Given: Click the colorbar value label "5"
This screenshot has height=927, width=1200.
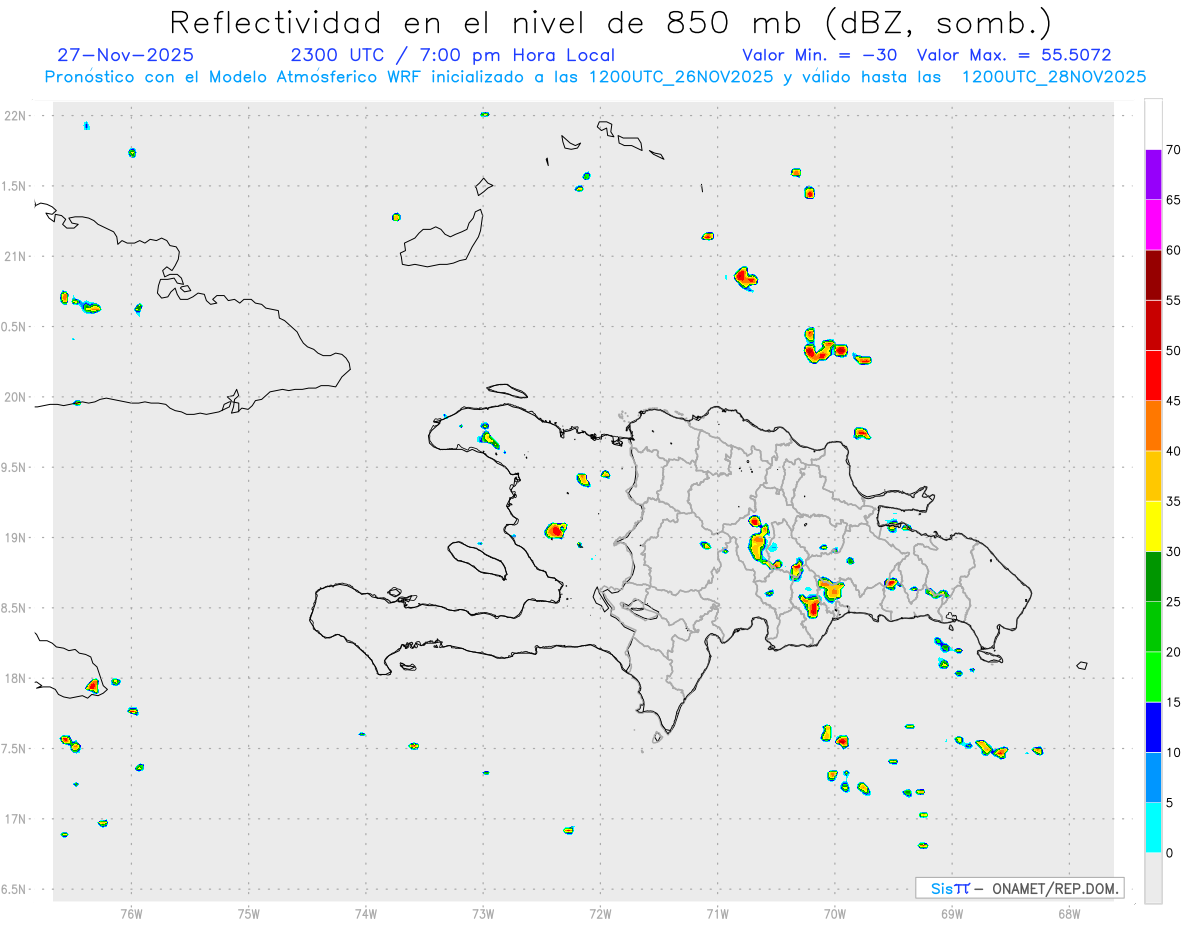Looking at the screenshot, I should click(x=1170, y=803).
